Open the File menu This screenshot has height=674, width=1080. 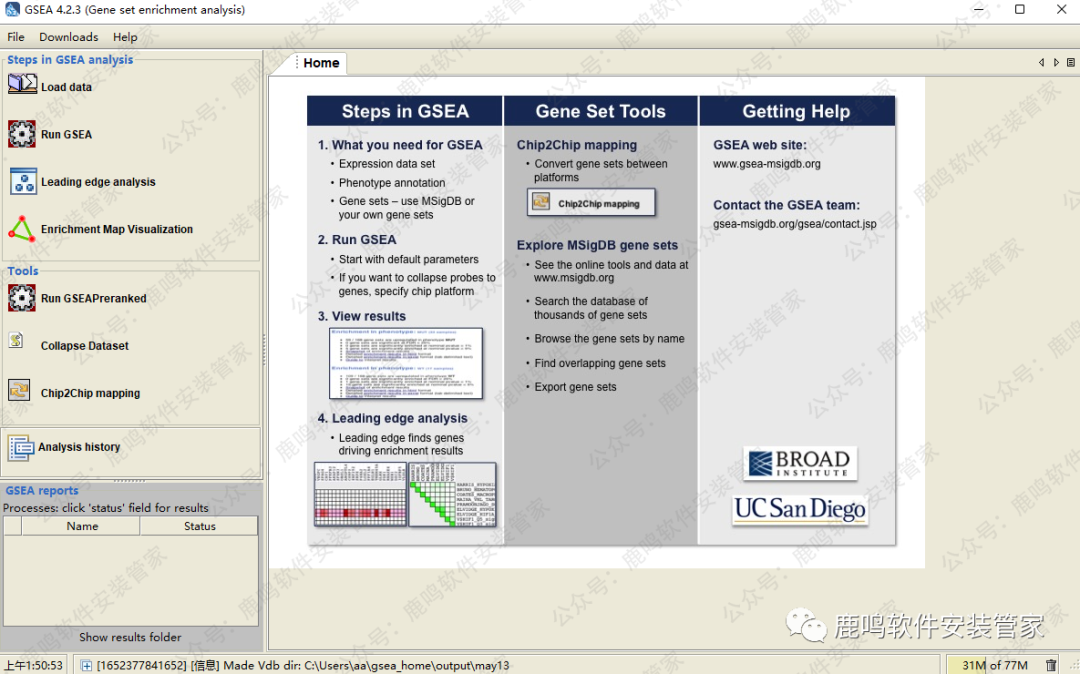(x=16, y=37)
